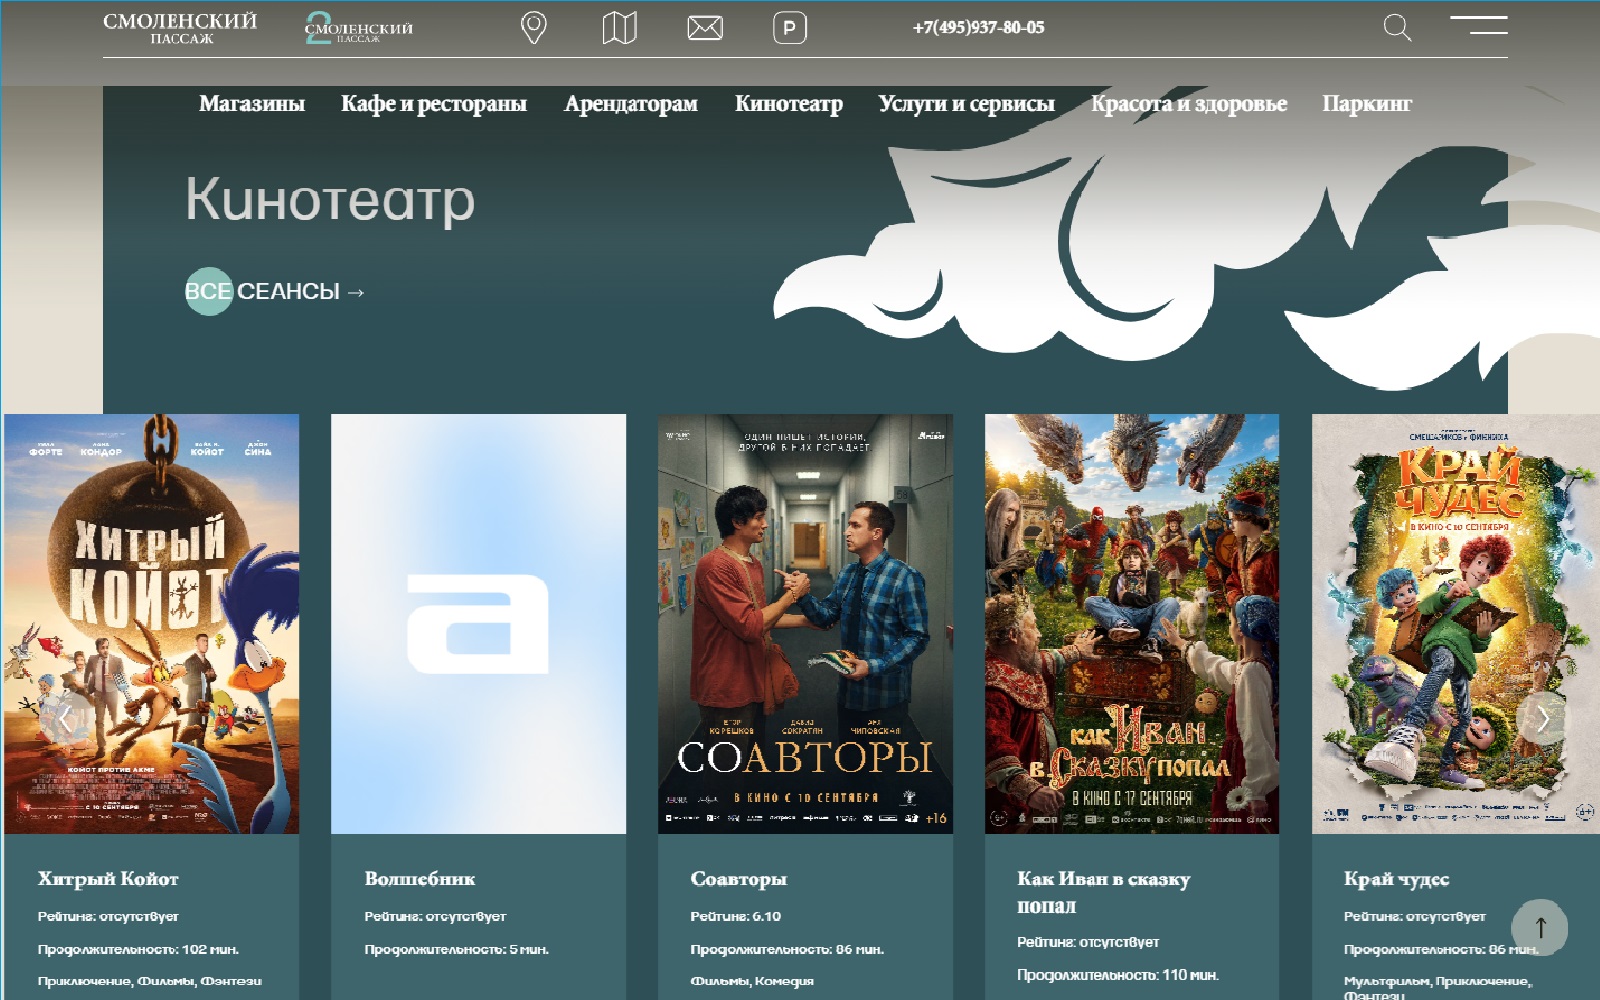Screen dimensions: 1600x1000
Task: Click Как Иван duration 110 мин. text
Action: 1118,975
